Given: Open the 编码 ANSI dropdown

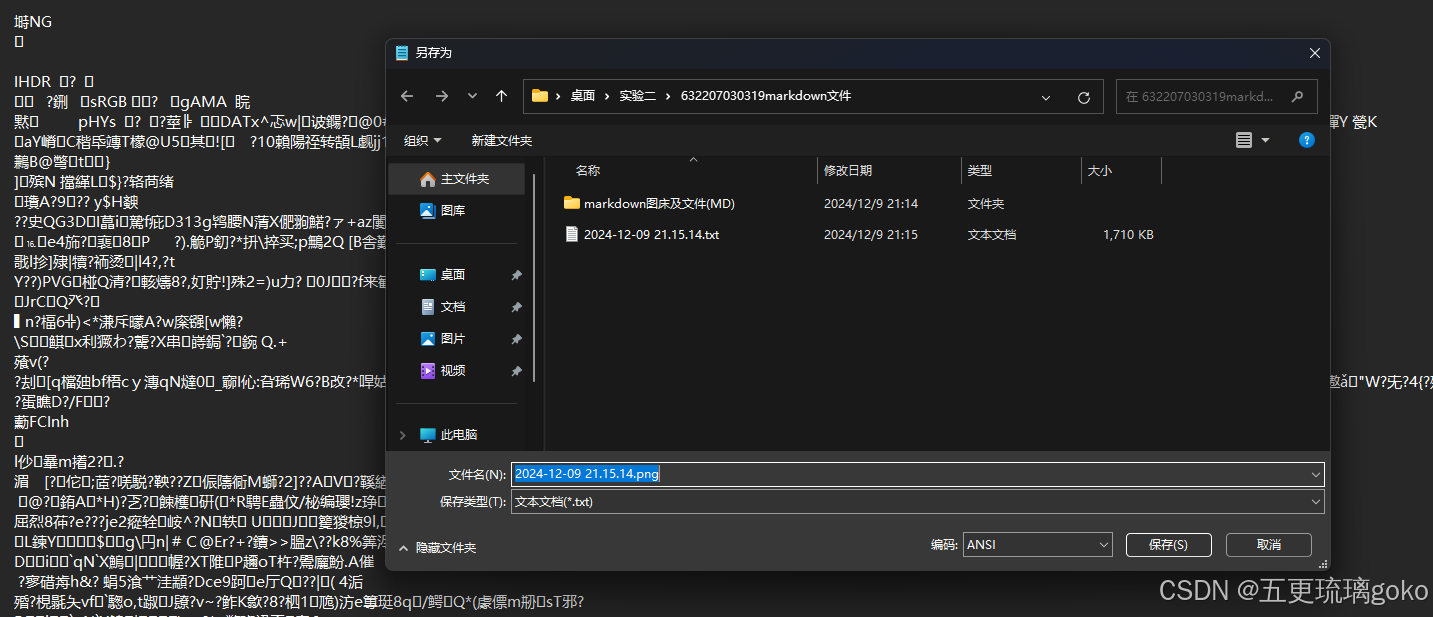Looking at the screenshot, I should pyautogui.click(x=1037, y=545).
